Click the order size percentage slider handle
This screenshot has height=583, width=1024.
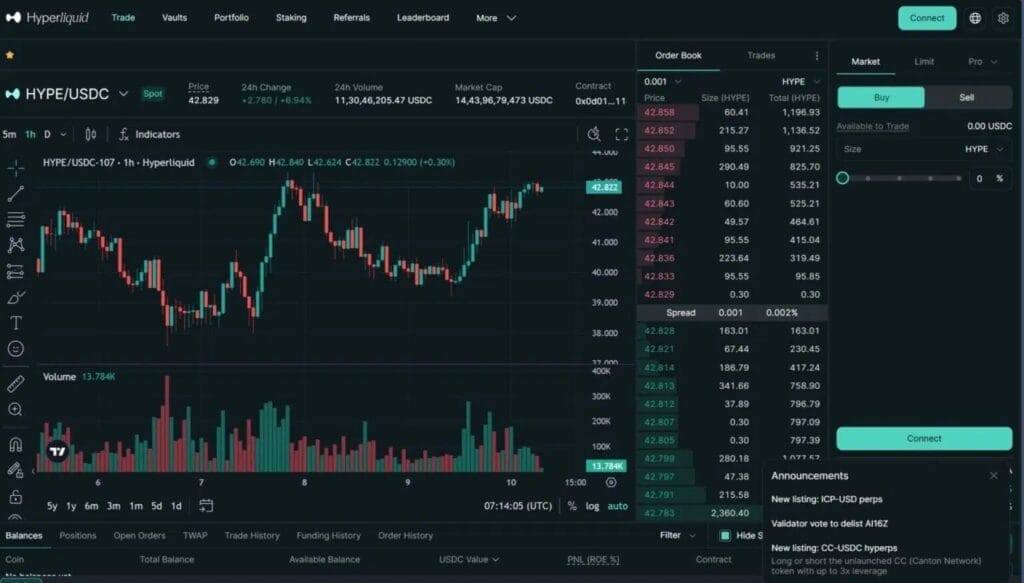pos(843,178)
